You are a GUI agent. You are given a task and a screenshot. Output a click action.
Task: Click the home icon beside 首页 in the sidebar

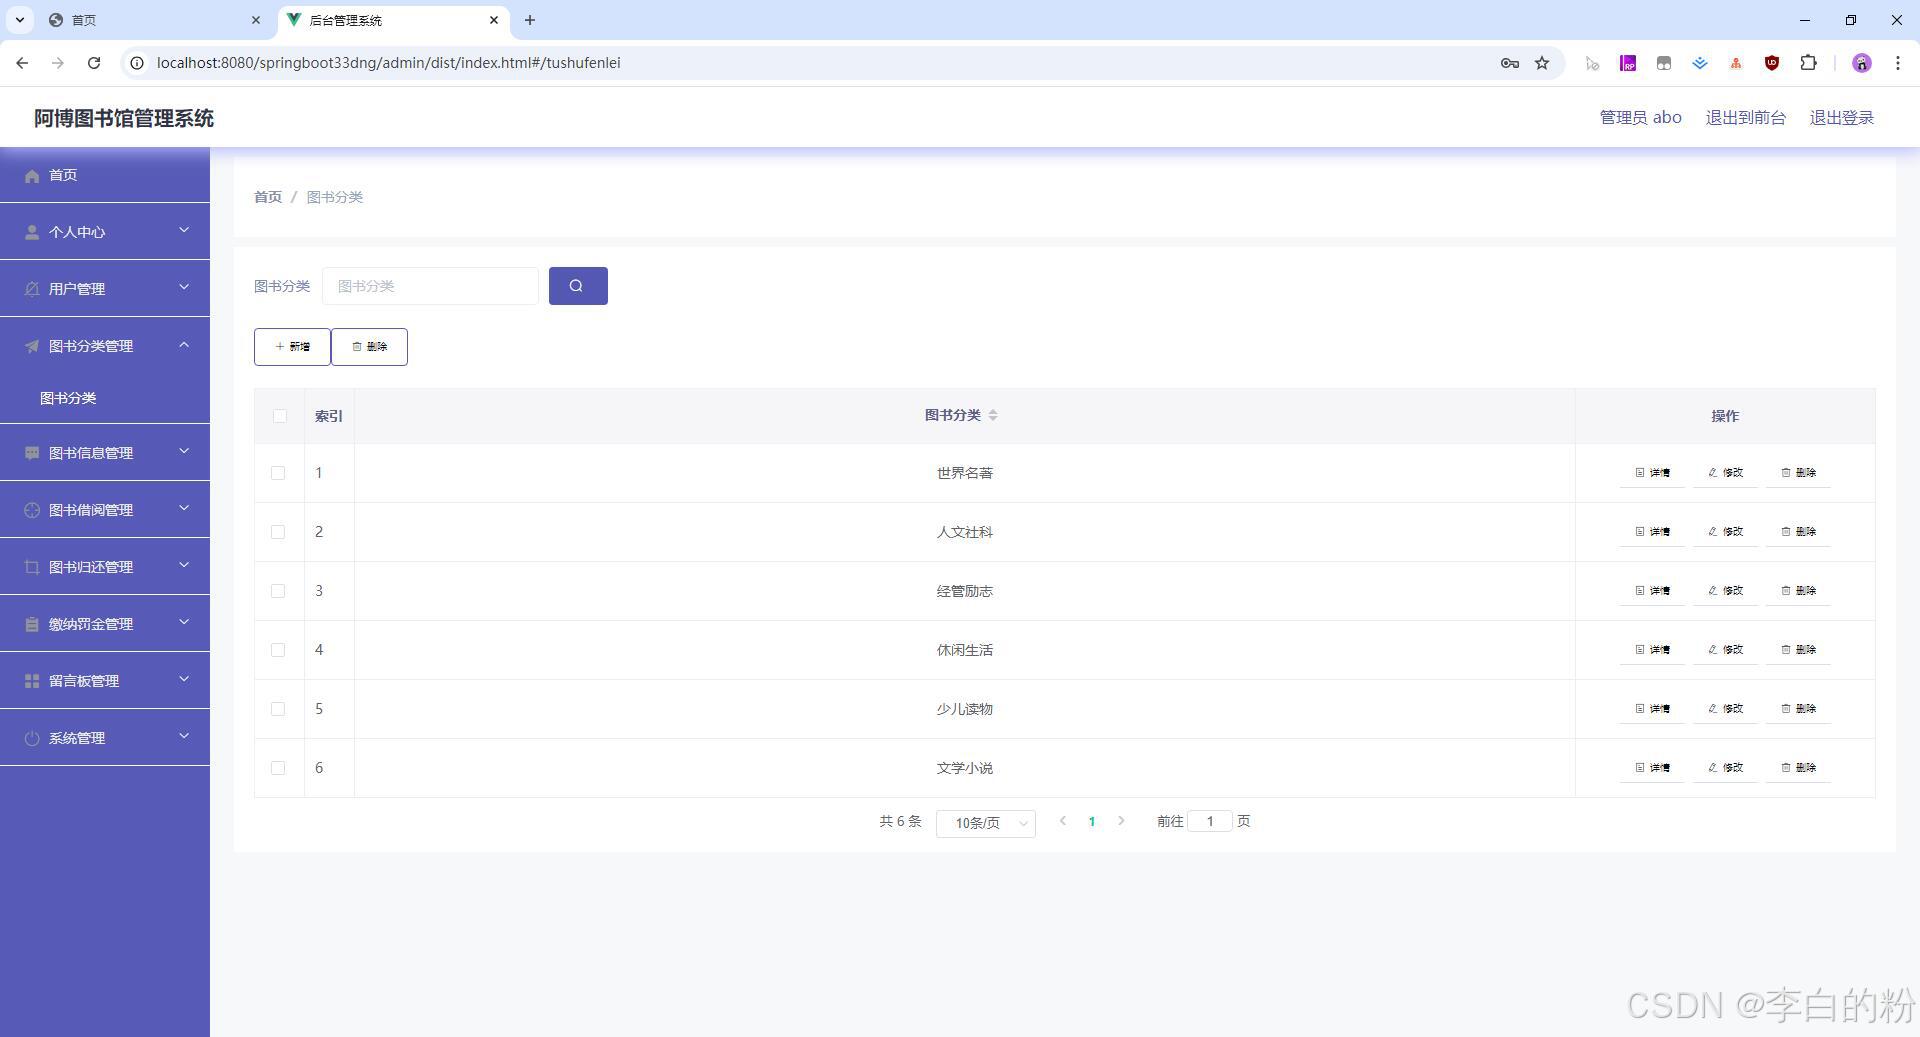coord(32,176)
